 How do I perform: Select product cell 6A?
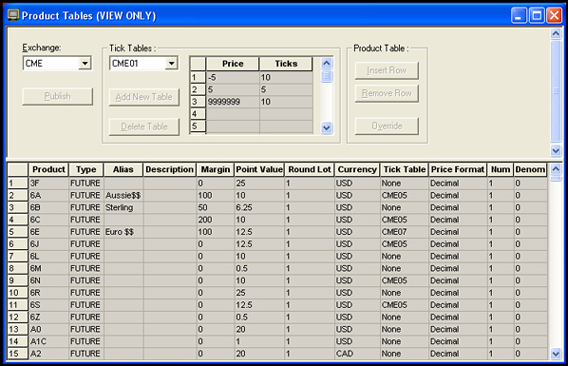click(49, 196)
